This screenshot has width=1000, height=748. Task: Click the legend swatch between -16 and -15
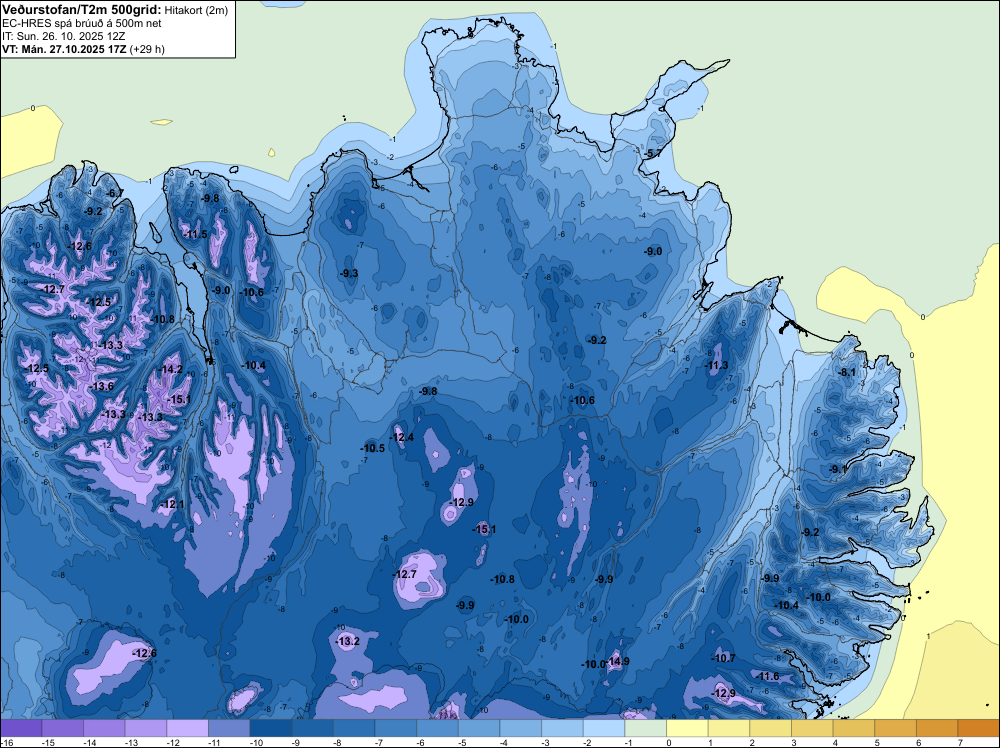pyautogui.click(x=21, y=728)
